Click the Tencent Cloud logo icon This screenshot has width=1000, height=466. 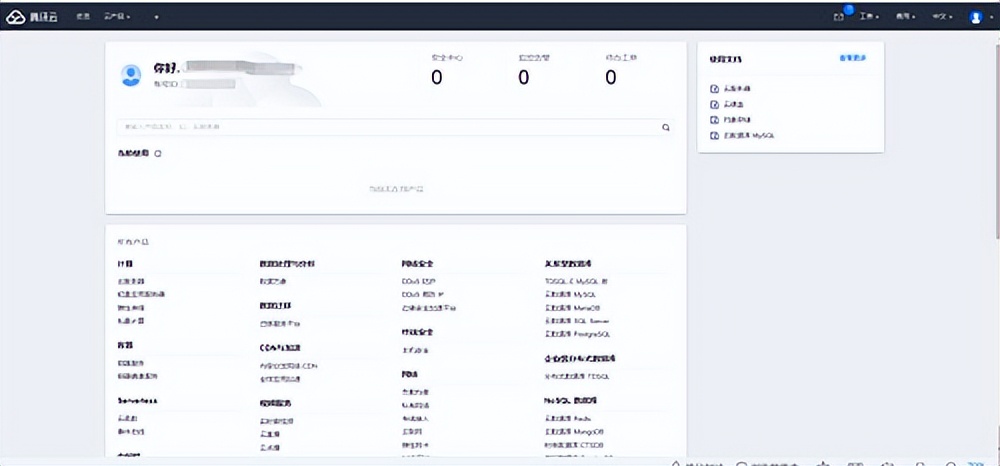point(15,17)
